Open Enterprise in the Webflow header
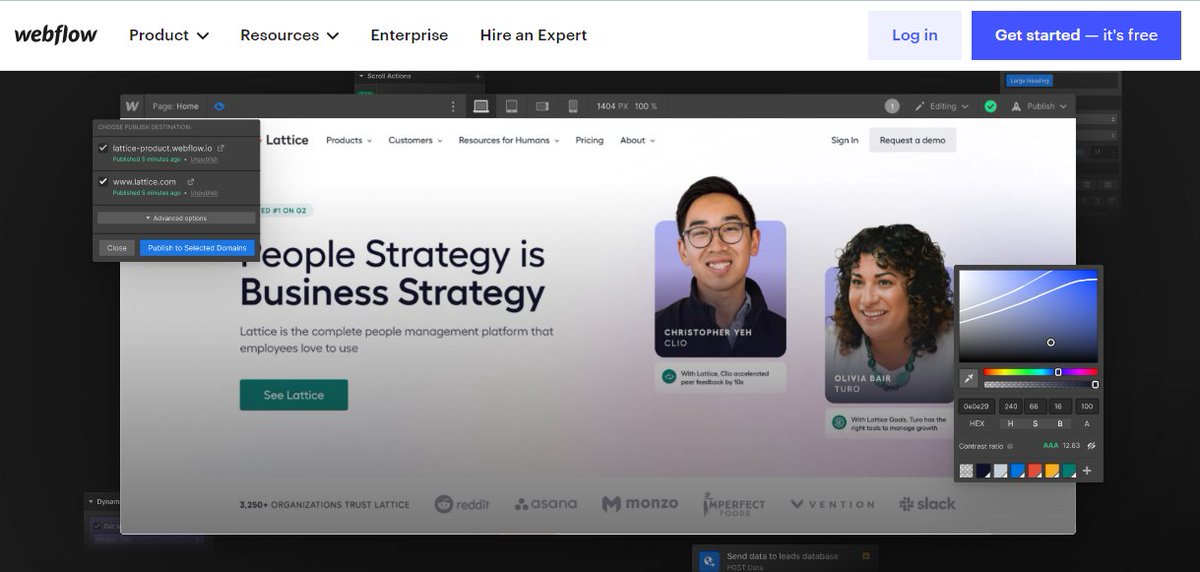Image resolution: width=1200 pixels, height=572 pixels. (409, 35)
